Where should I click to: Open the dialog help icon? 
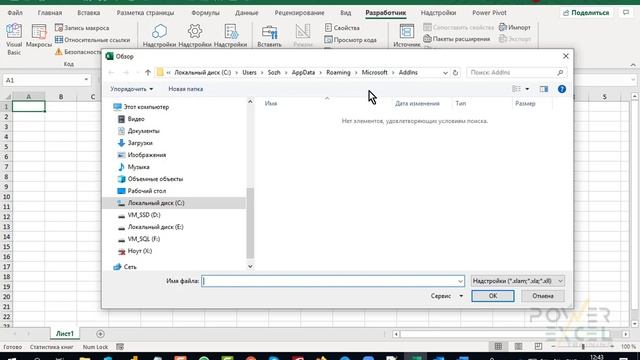(x=562, y=89)
